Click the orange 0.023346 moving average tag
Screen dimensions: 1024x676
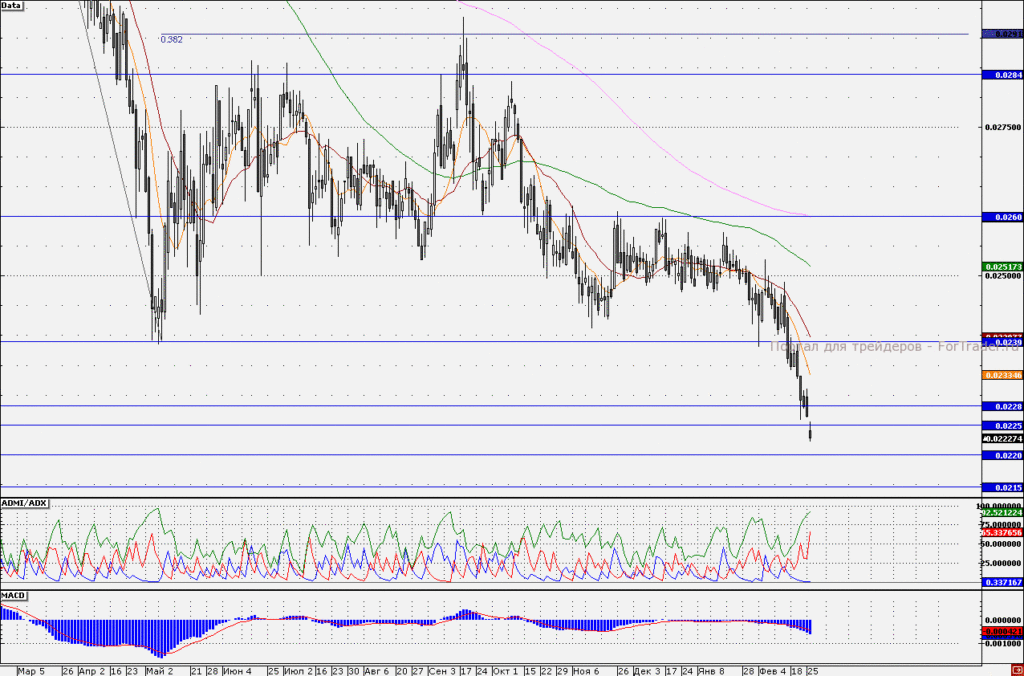(1002, 376)
